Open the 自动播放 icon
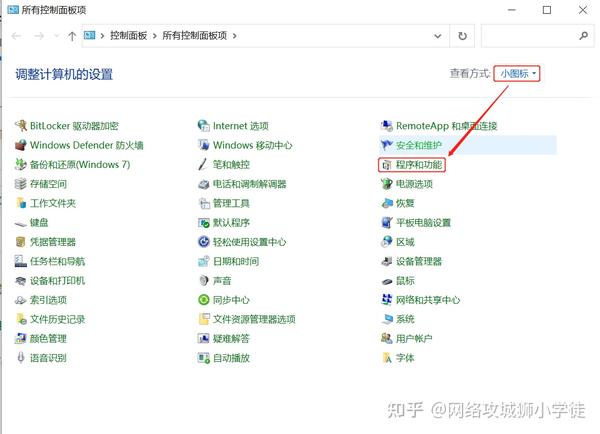Screen dimensions: 600x434 click(204, 358)
